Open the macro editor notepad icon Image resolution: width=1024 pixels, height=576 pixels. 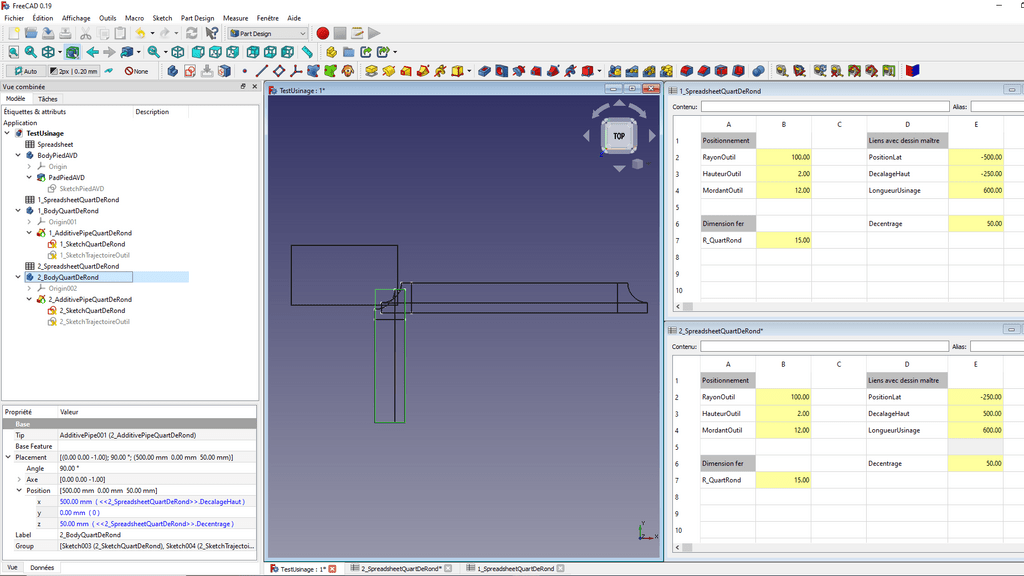coord(357,33)
